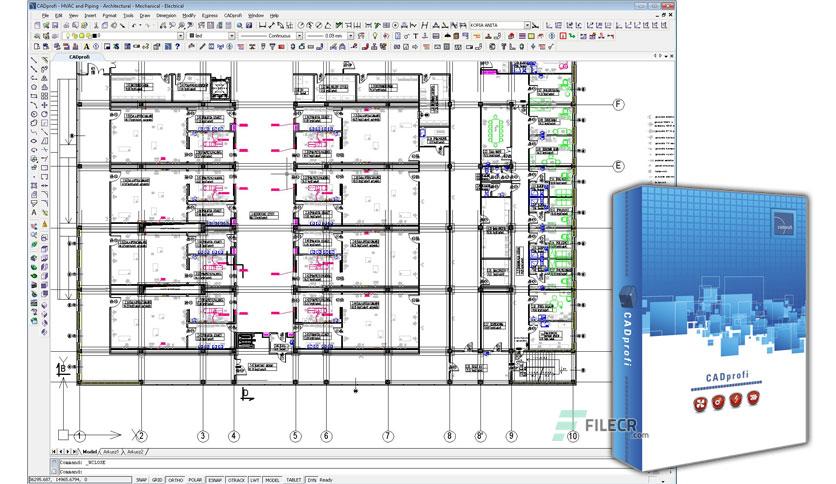This screenshot has height=484, width=836.
Task: Toggle POLAR tracking in status bar
Action: (195, 480)
